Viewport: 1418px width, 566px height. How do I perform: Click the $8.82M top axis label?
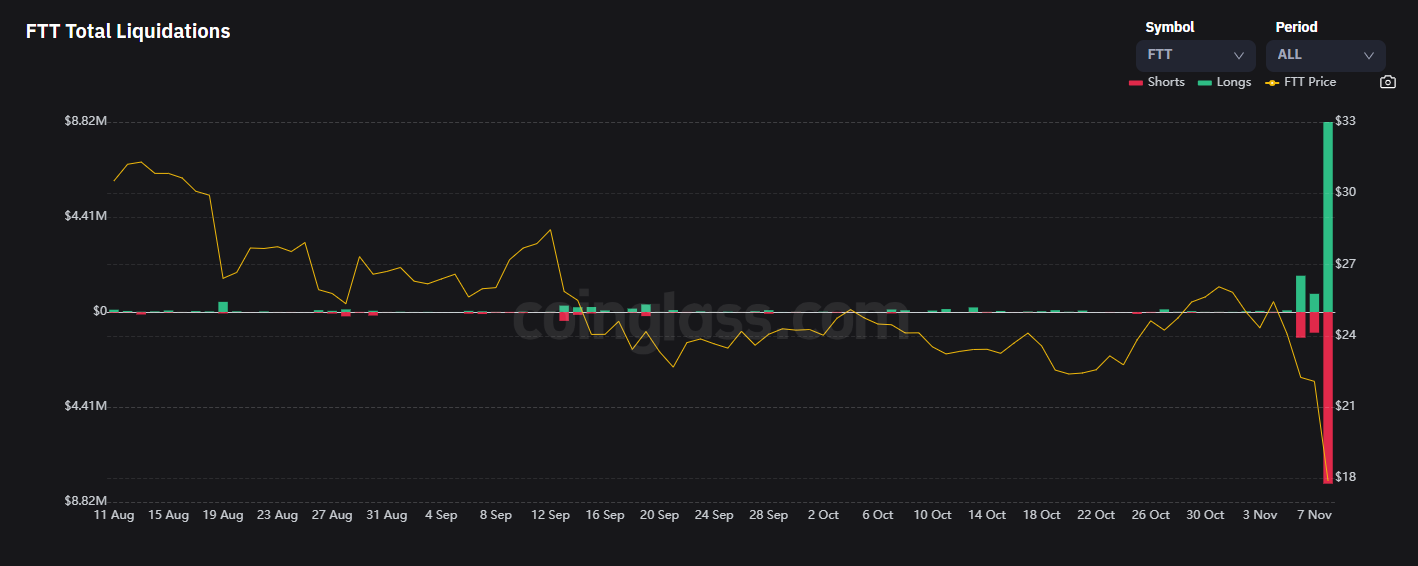point(85,121)
